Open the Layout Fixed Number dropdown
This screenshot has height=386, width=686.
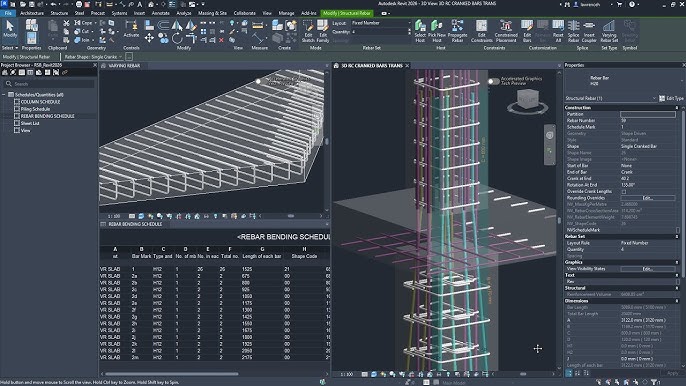[381, 23]
